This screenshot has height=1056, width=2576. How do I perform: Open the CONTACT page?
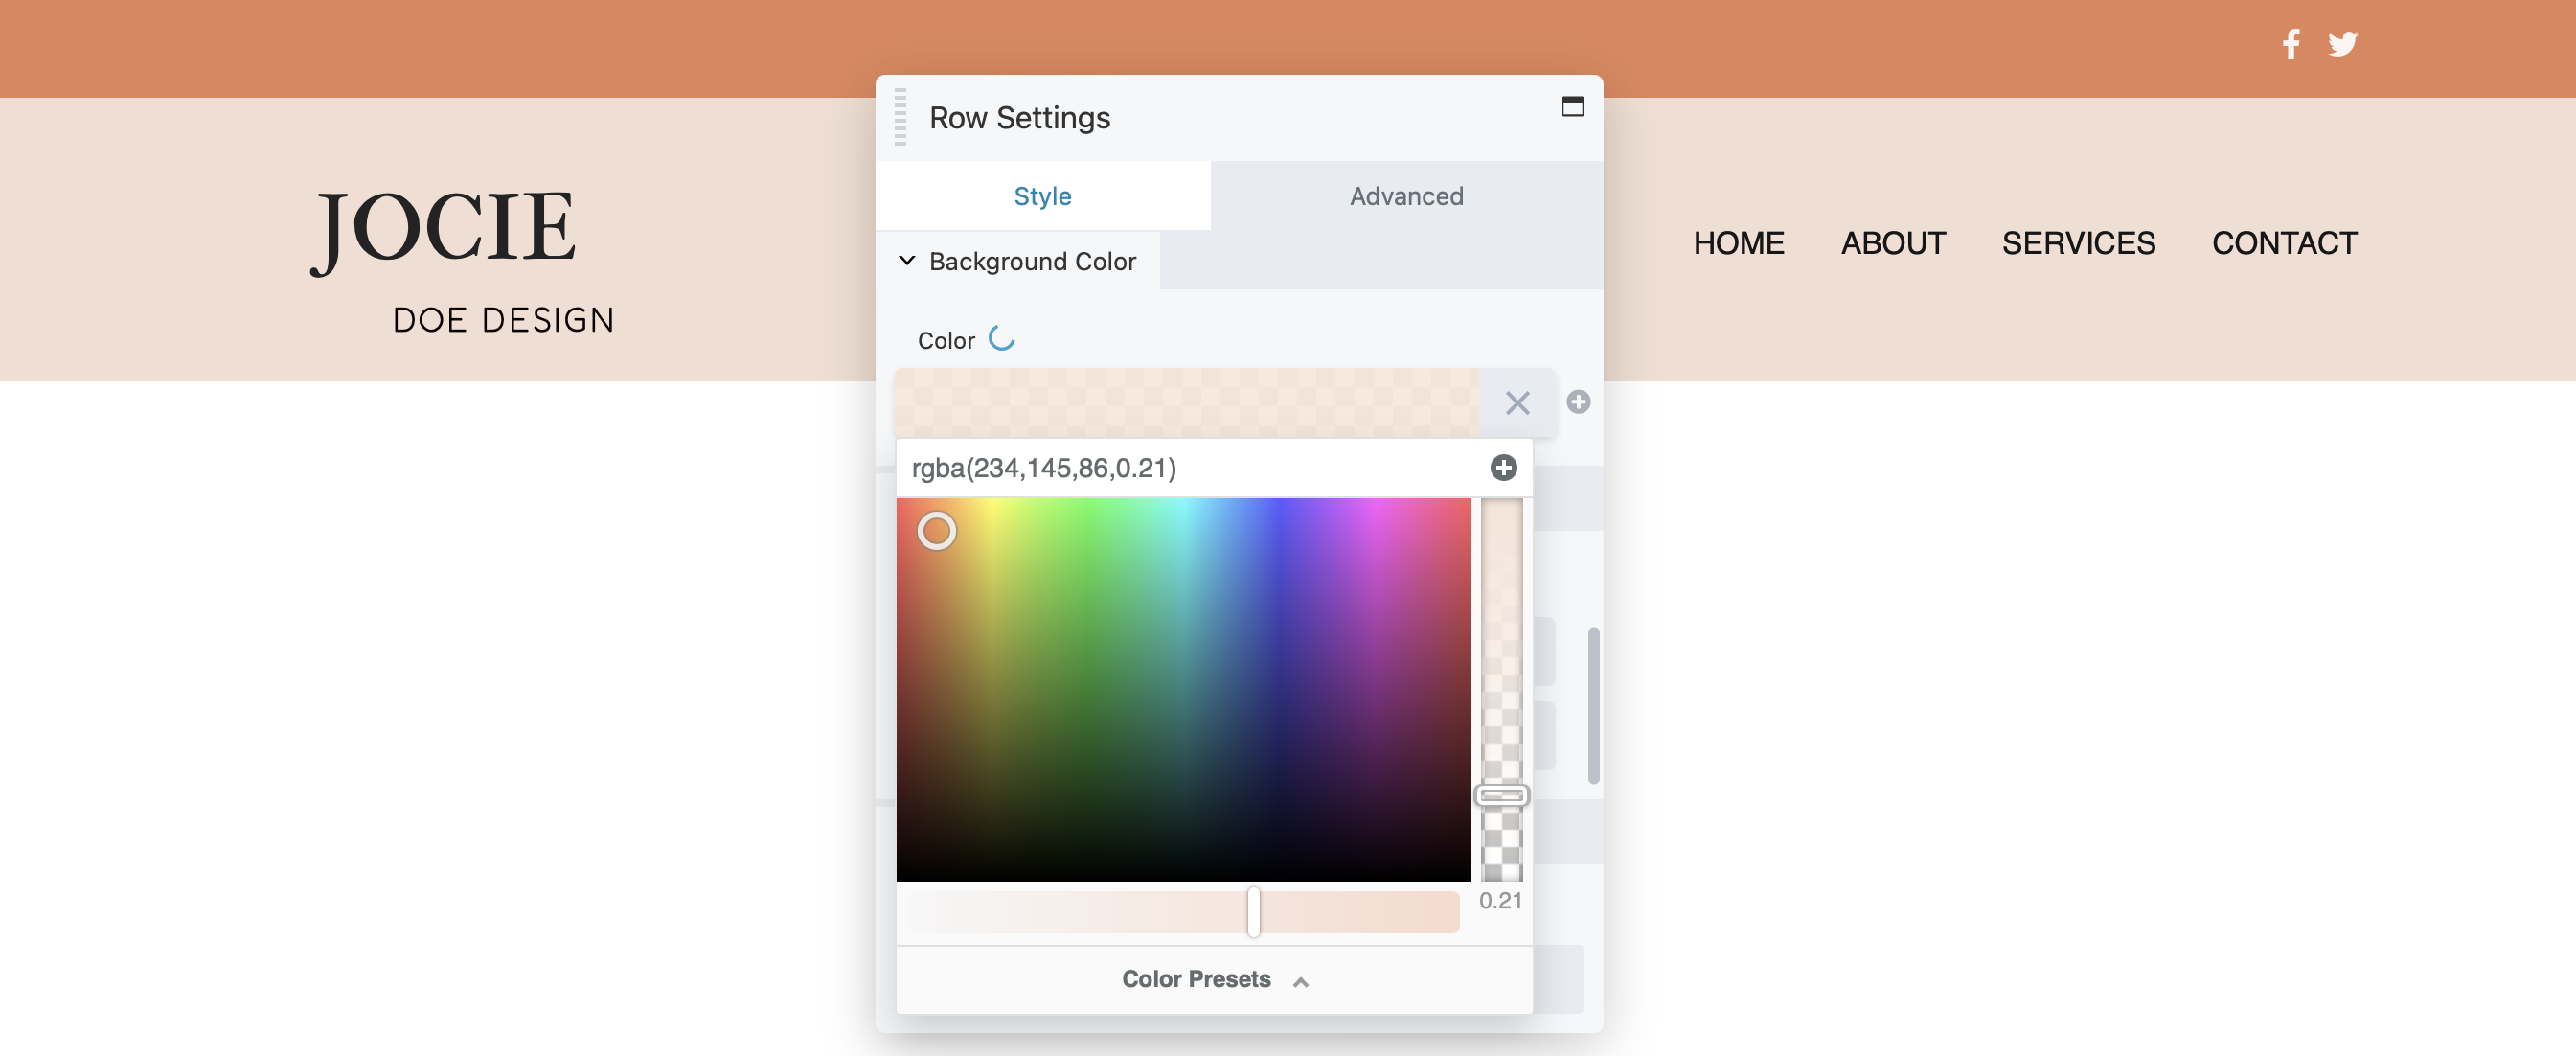point(2284,243)
